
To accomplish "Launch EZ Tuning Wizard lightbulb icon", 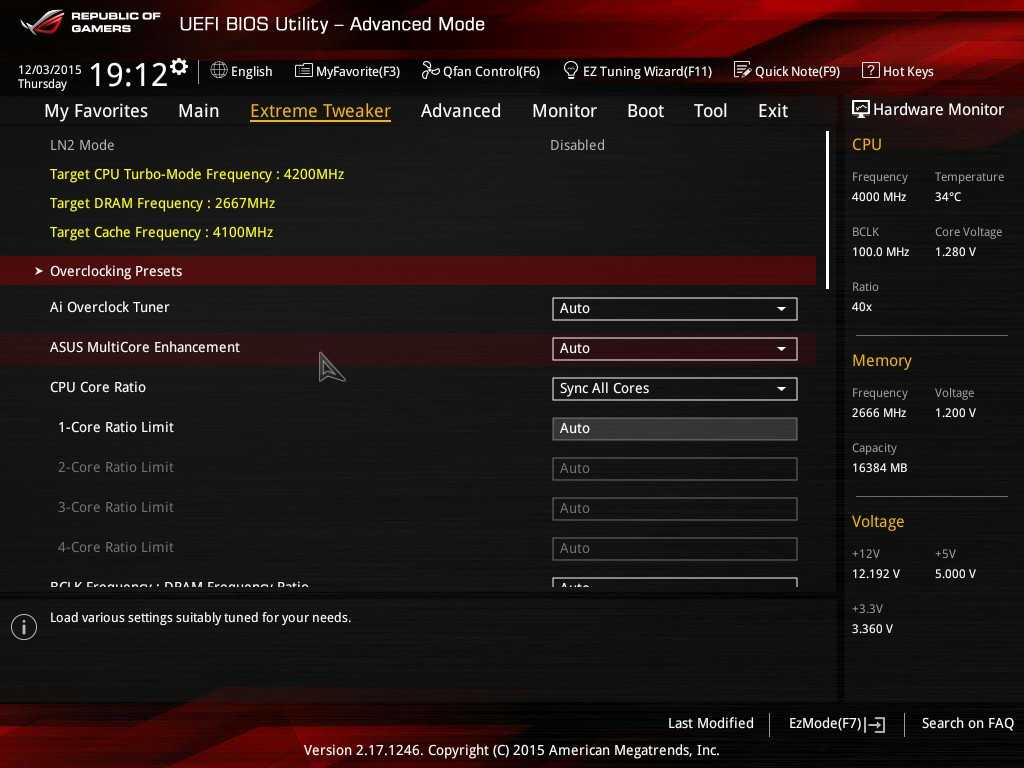I will [x=571, y=71].
